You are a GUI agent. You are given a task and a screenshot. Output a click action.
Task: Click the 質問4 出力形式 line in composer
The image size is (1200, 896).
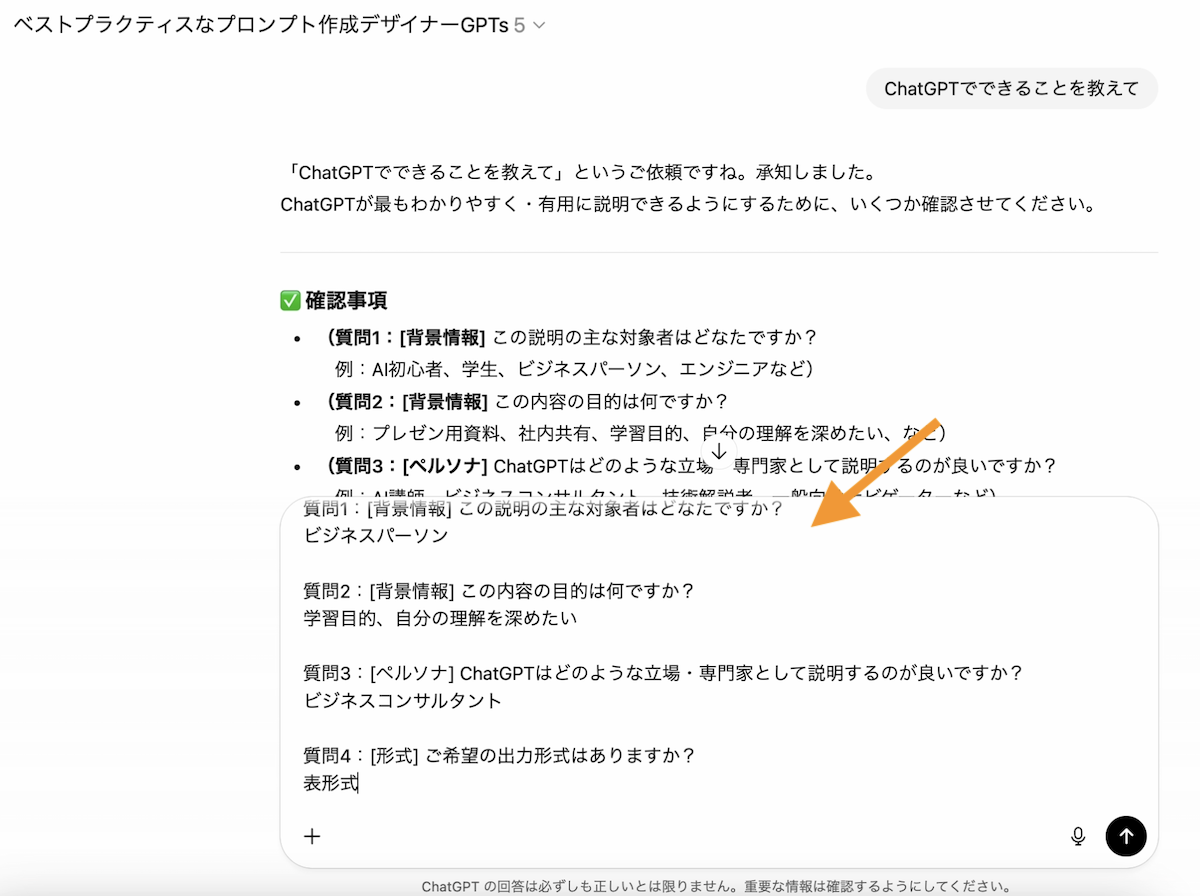[499, 756]
